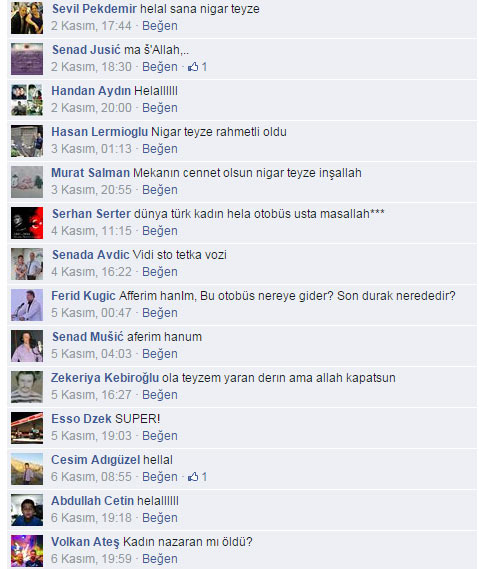Click Beğen under Ferid Kugic's comment
Viewport: 479px width, 569px height.
point(160,313)
